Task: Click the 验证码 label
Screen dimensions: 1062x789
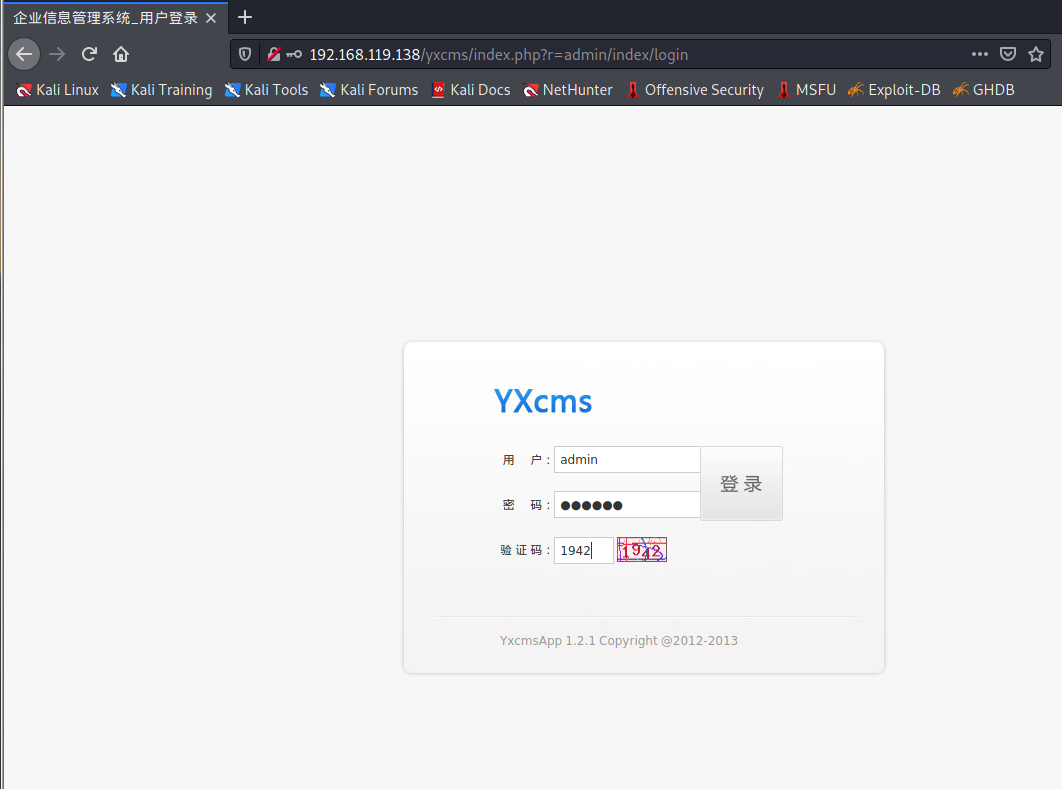Action: 525,550
